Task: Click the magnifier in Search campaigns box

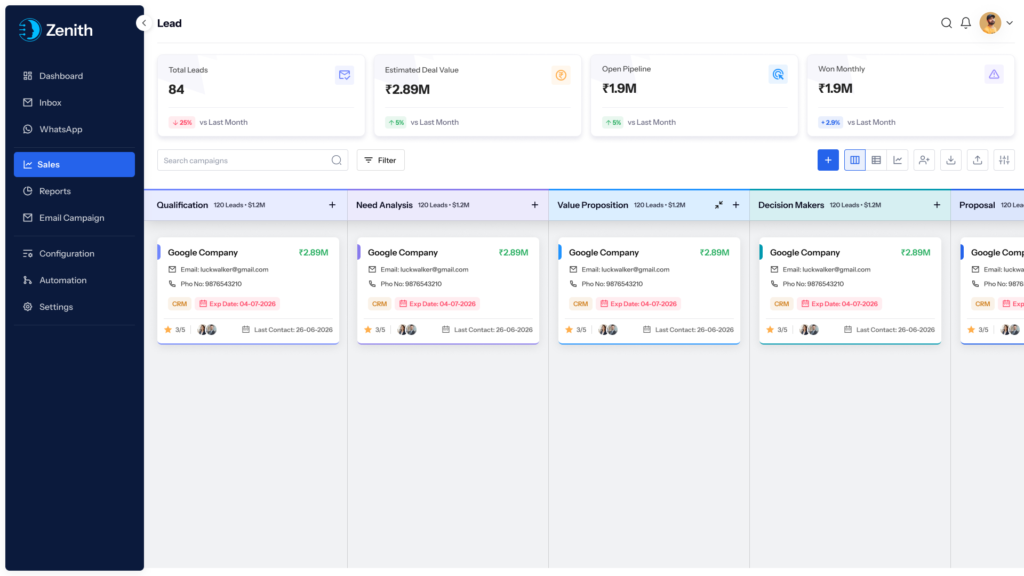Action: click(x=336, y=160)
